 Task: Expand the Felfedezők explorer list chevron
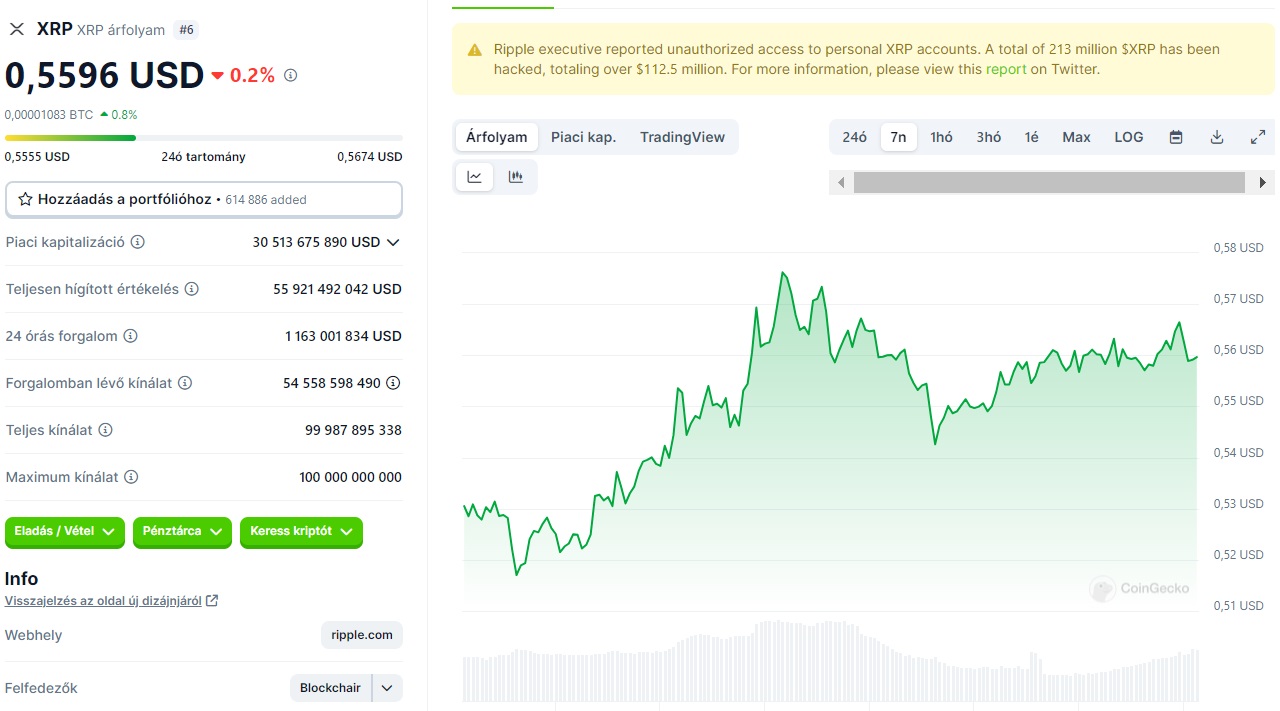388,688
